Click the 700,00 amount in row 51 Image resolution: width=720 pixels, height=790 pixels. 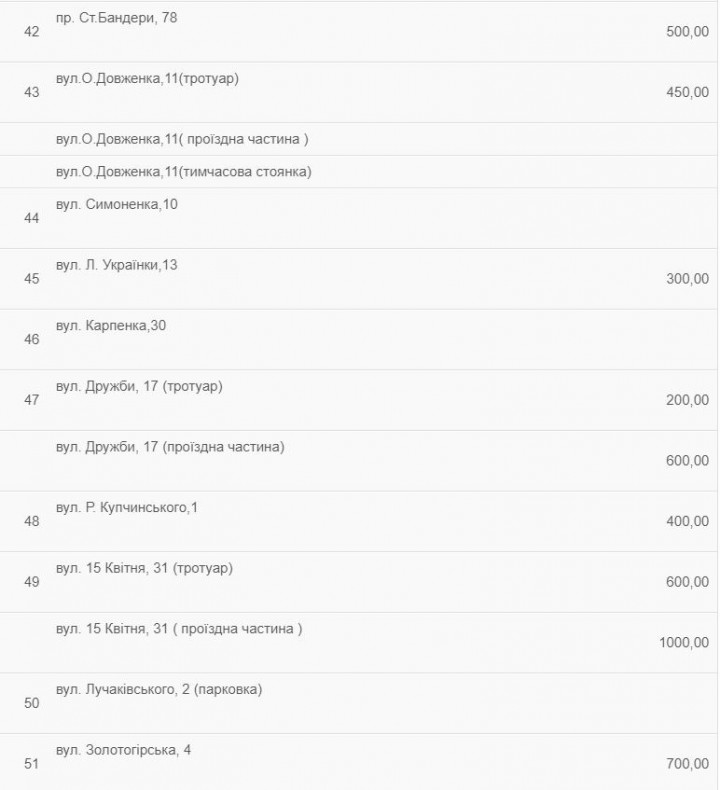[x=687, y=764]
